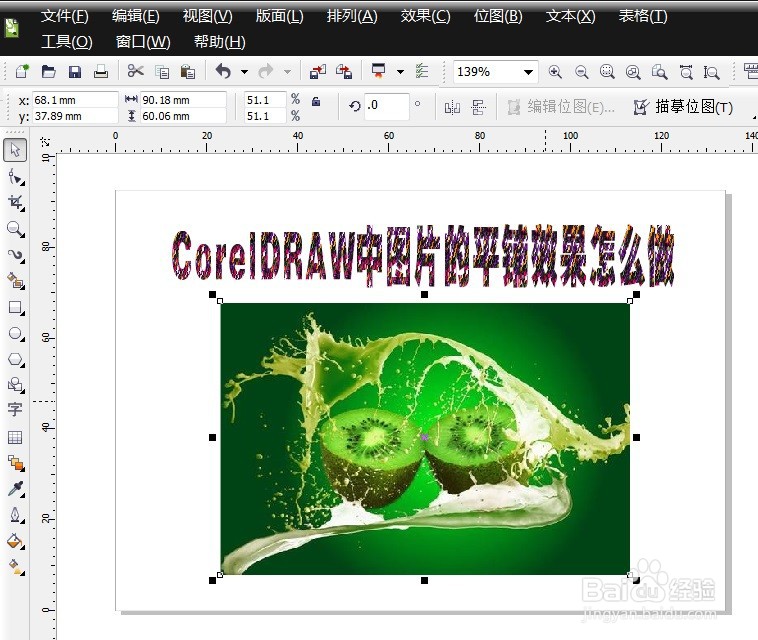Select the Smart fill tool
The width and height of the screenshot is (758, 640).
[16, 281]
